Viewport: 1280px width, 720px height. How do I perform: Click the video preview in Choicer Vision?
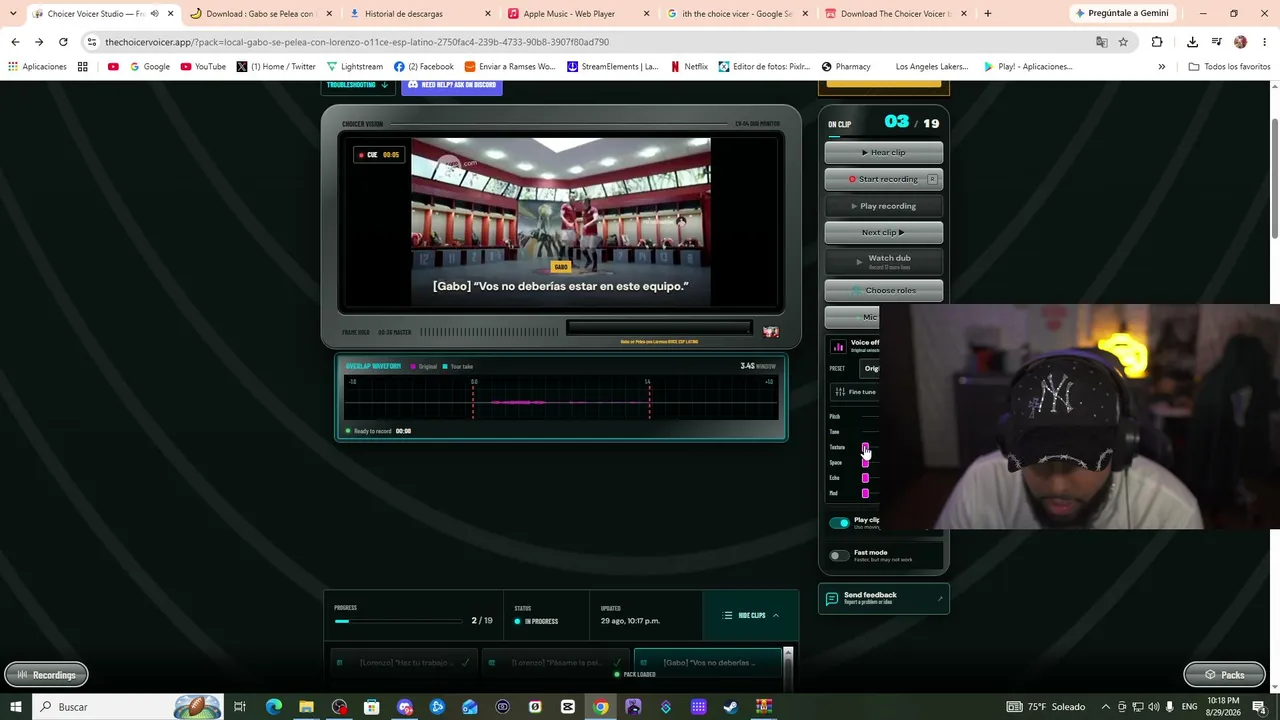[x=561, y=221]
